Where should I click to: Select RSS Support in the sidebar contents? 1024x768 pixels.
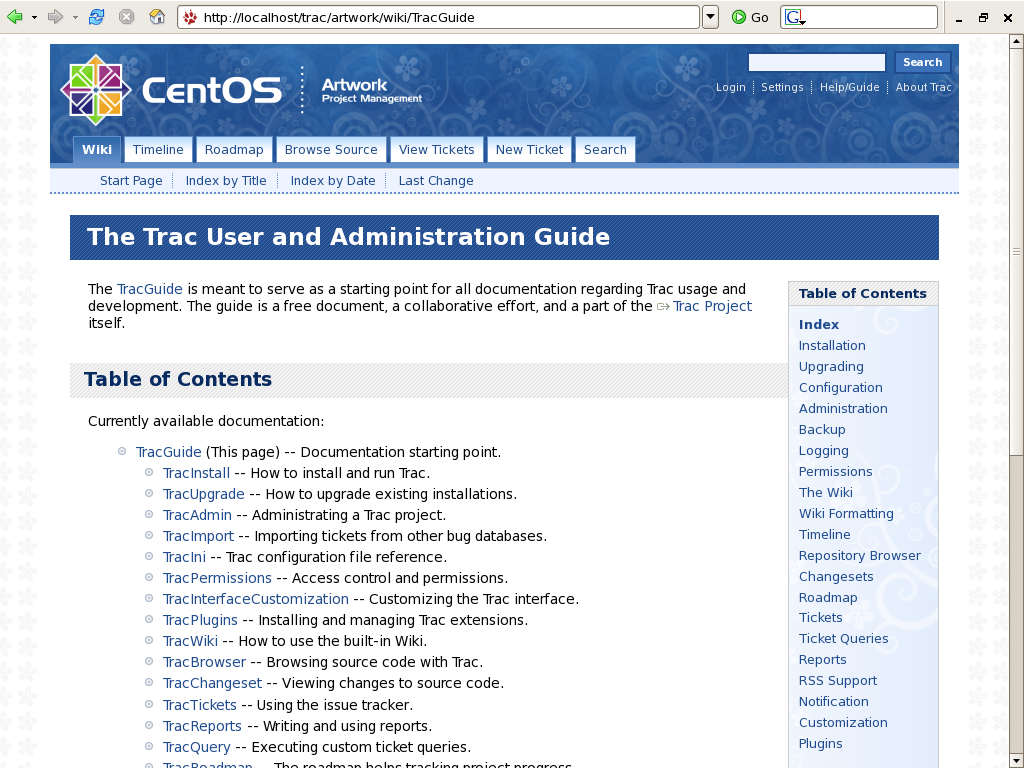[x=838, y=680]
